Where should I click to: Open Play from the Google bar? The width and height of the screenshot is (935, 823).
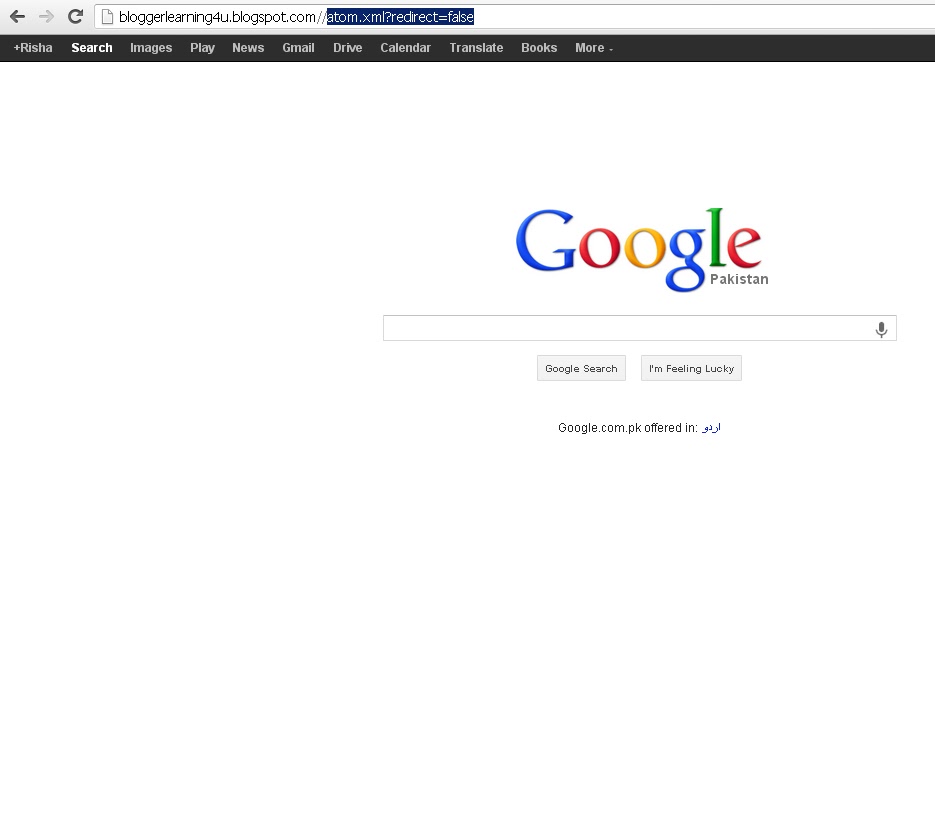[202, 48]
